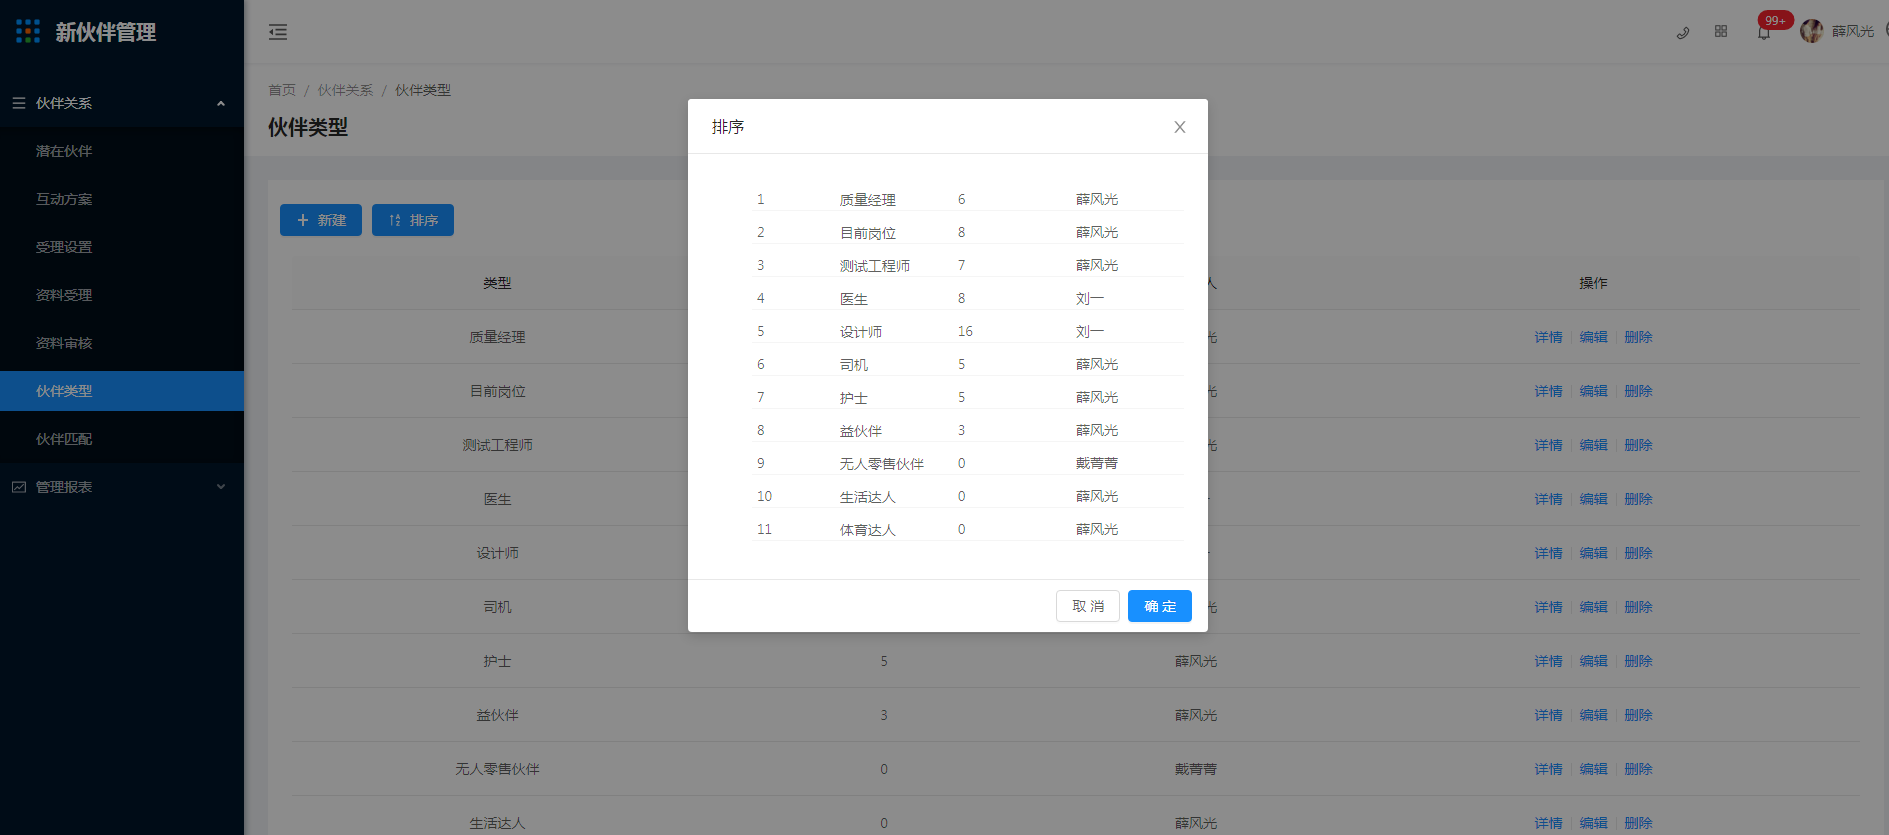Screen dimensions: 1889x835
Task: Click 新伙伴管理 app title
Action: click(105, 32)
